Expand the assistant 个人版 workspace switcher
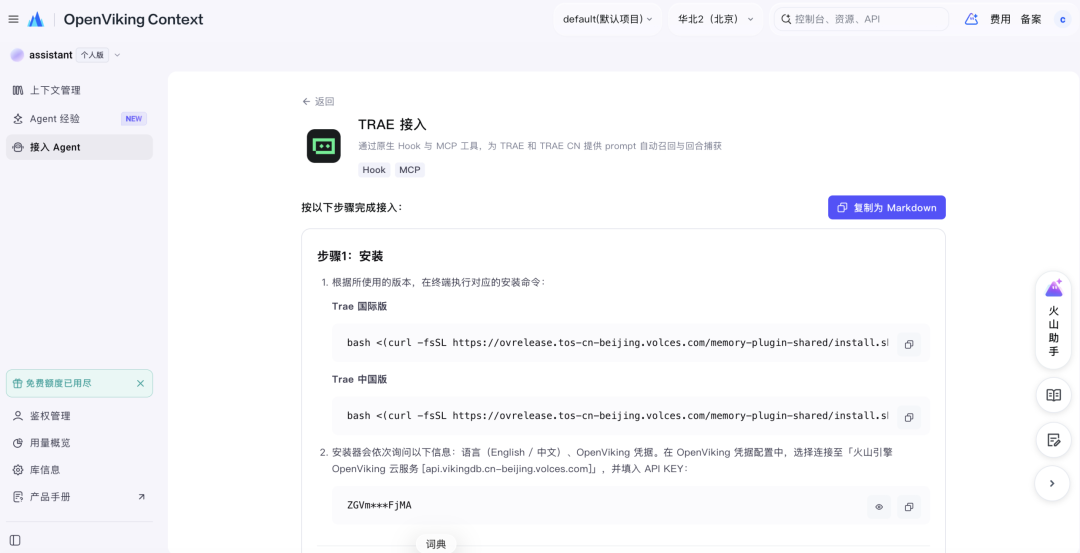Image resolution: width=1080 pixels, height=553 pixels. [x=65, y=55]
